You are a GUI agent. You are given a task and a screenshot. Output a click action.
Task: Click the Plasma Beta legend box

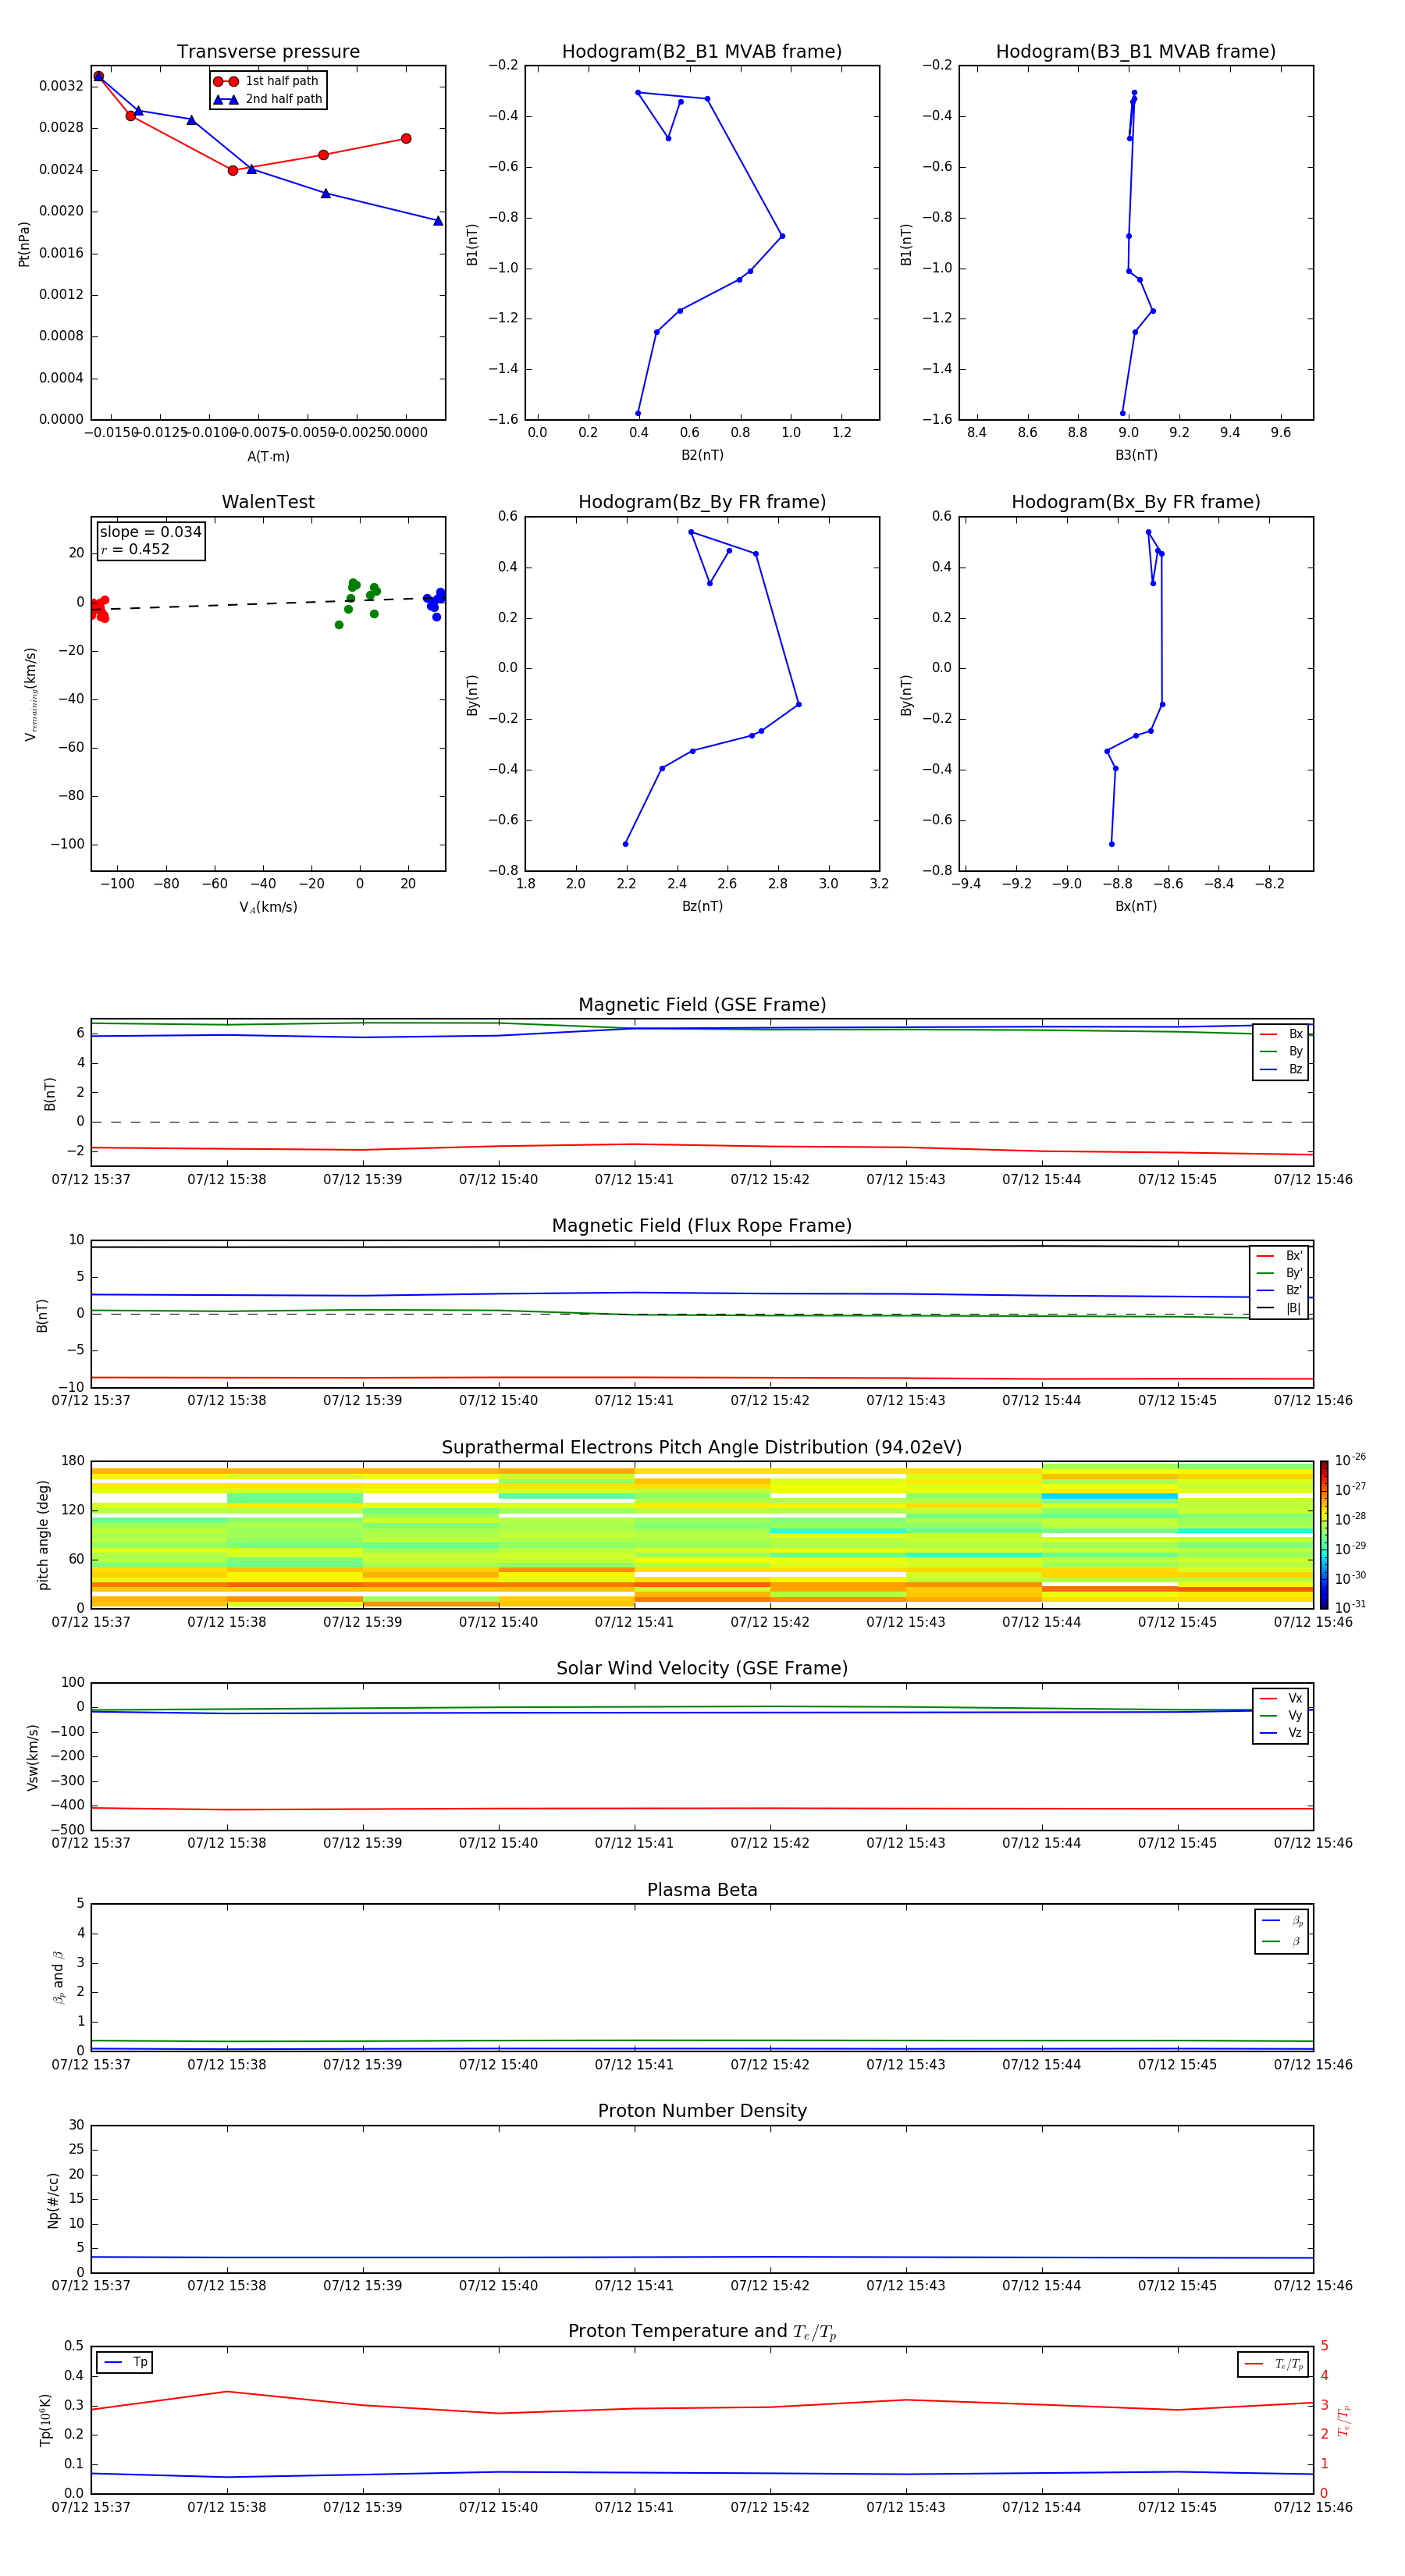[1281, 1931]
